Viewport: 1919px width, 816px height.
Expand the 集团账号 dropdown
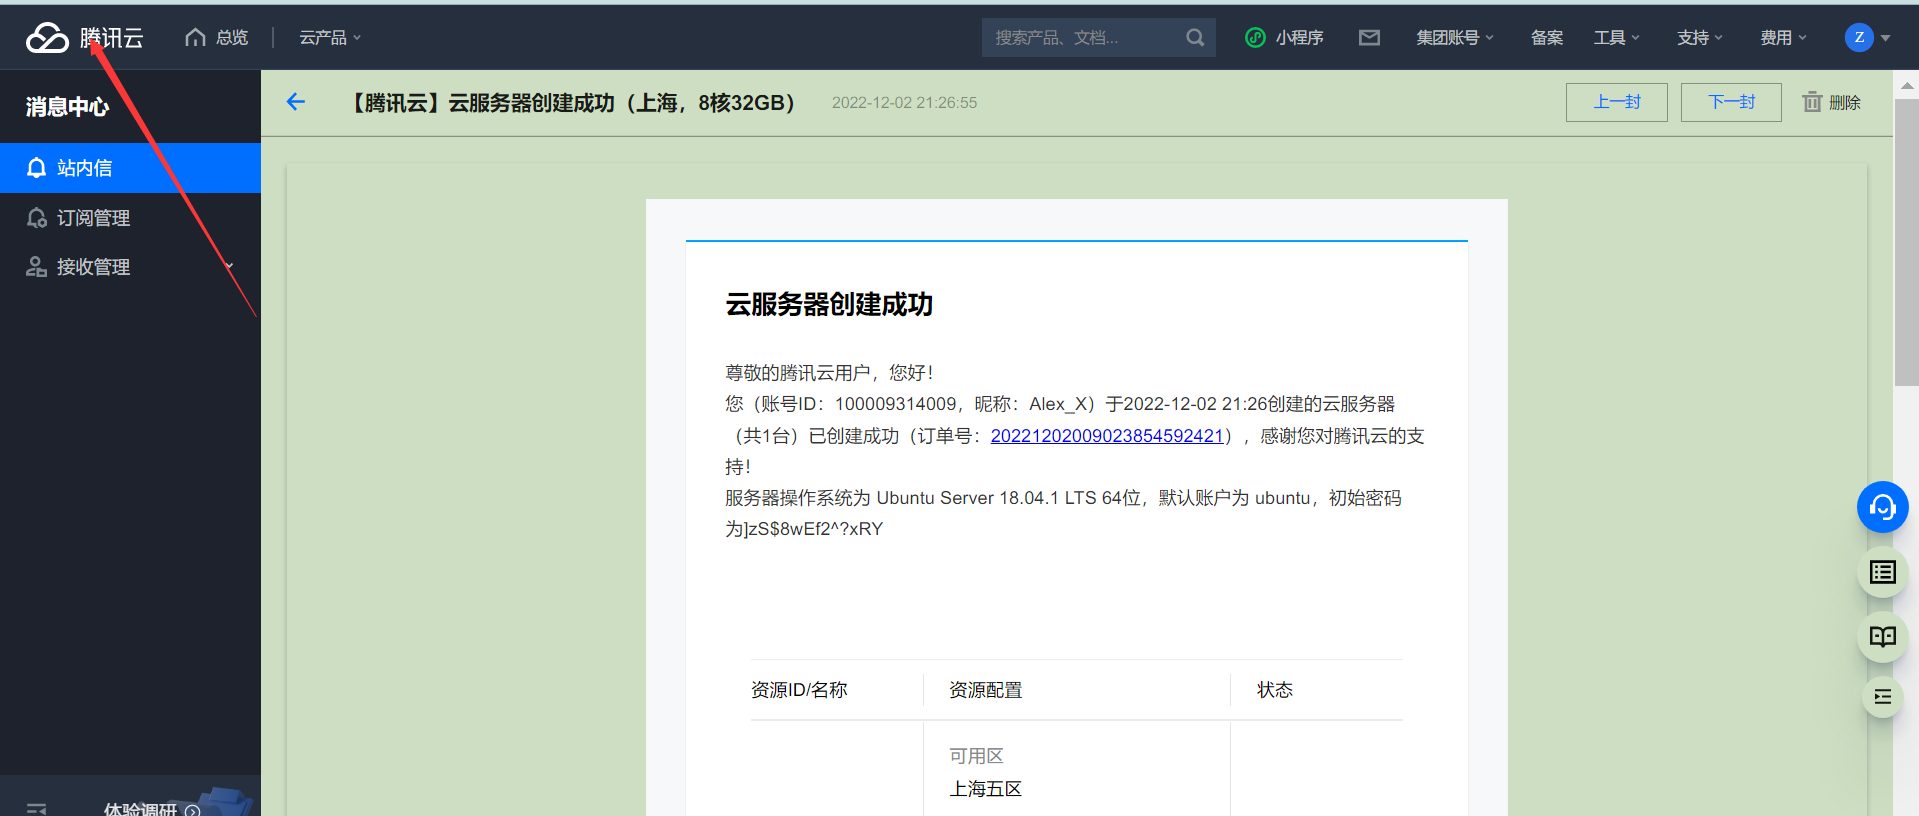(1455, 38)
